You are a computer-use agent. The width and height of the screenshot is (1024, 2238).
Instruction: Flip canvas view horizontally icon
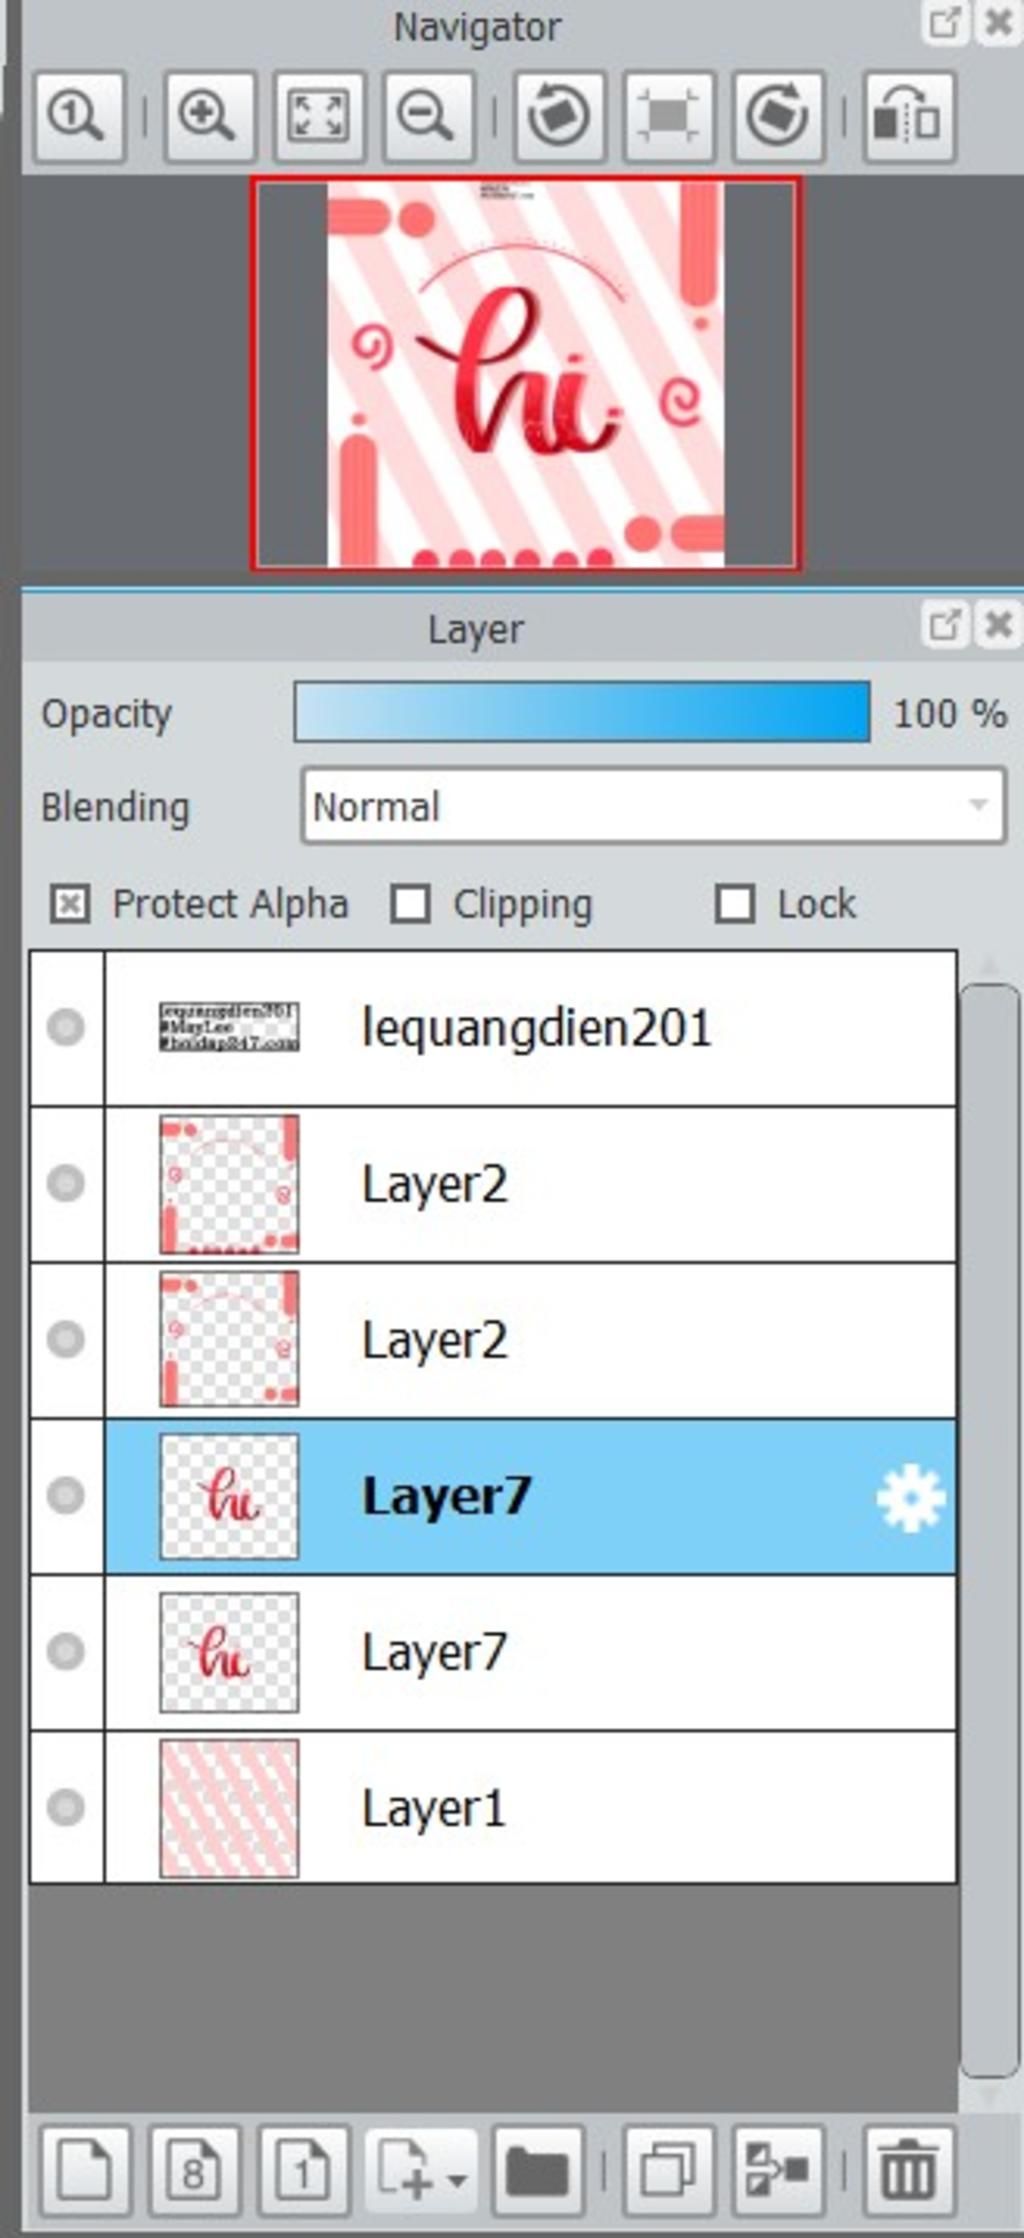(908, 116)
